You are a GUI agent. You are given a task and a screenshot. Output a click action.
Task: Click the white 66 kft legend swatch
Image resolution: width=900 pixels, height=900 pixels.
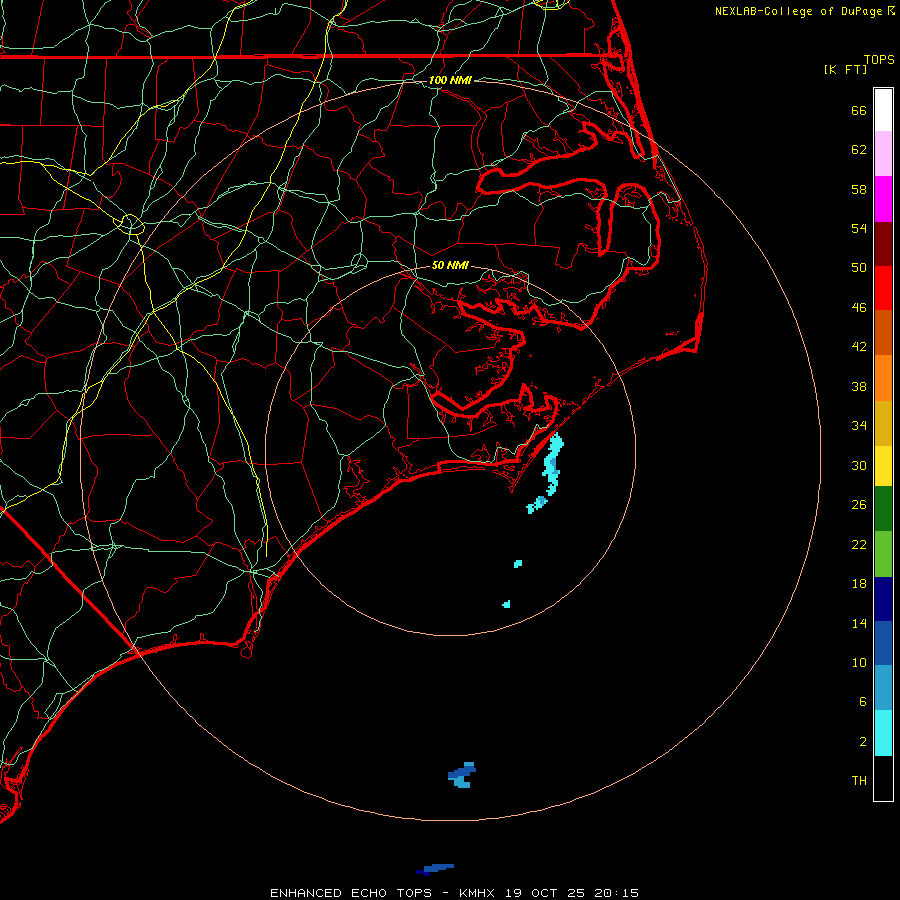(x=883, y=110)
